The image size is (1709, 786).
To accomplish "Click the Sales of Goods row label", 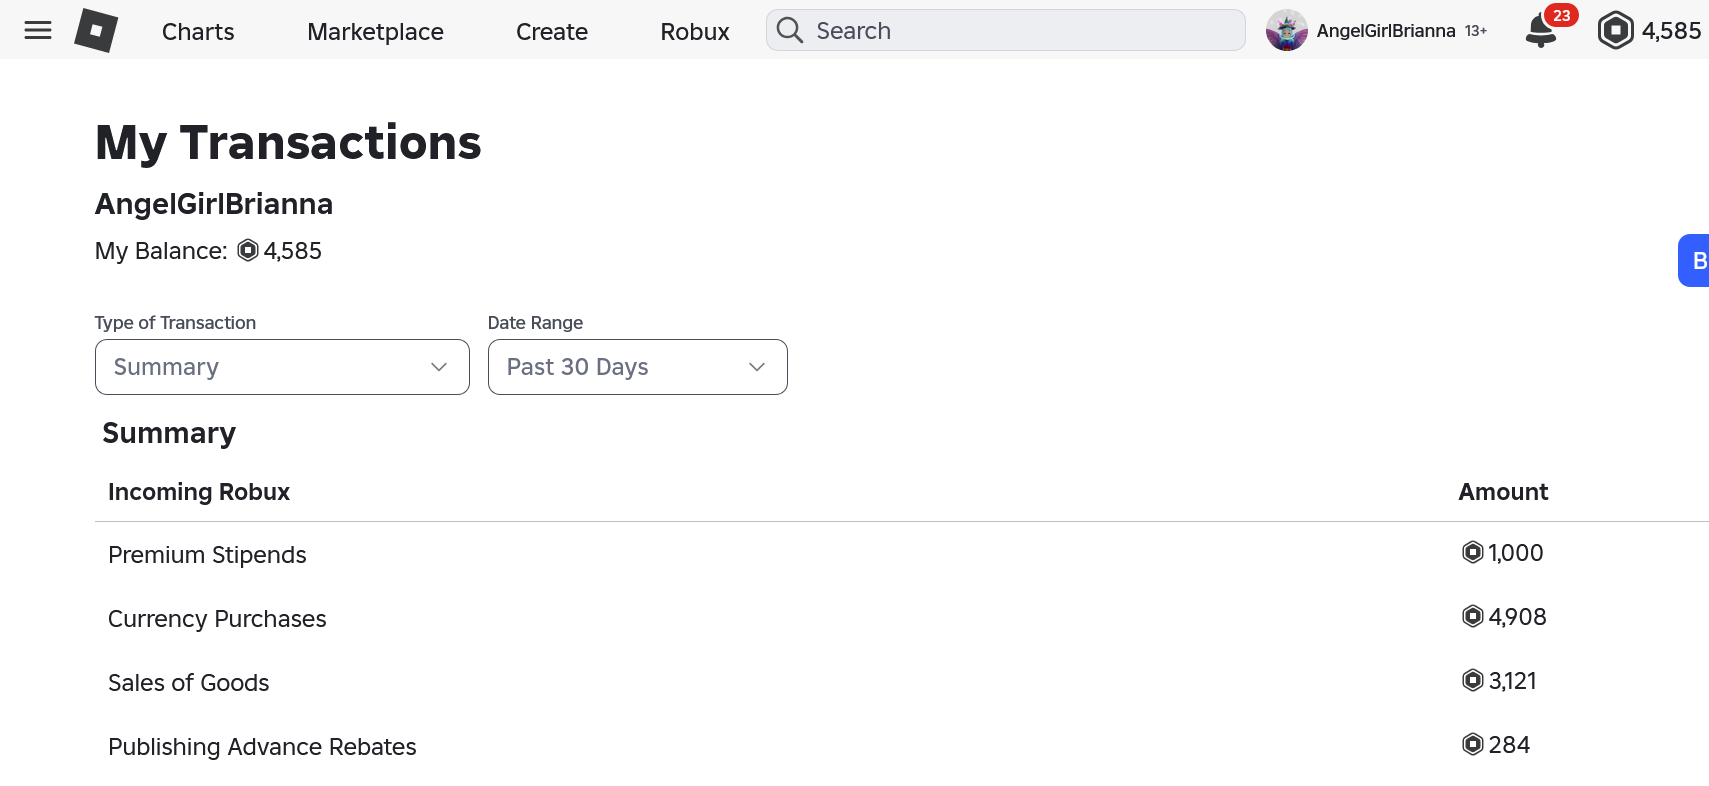I will [x=189, y=683].
